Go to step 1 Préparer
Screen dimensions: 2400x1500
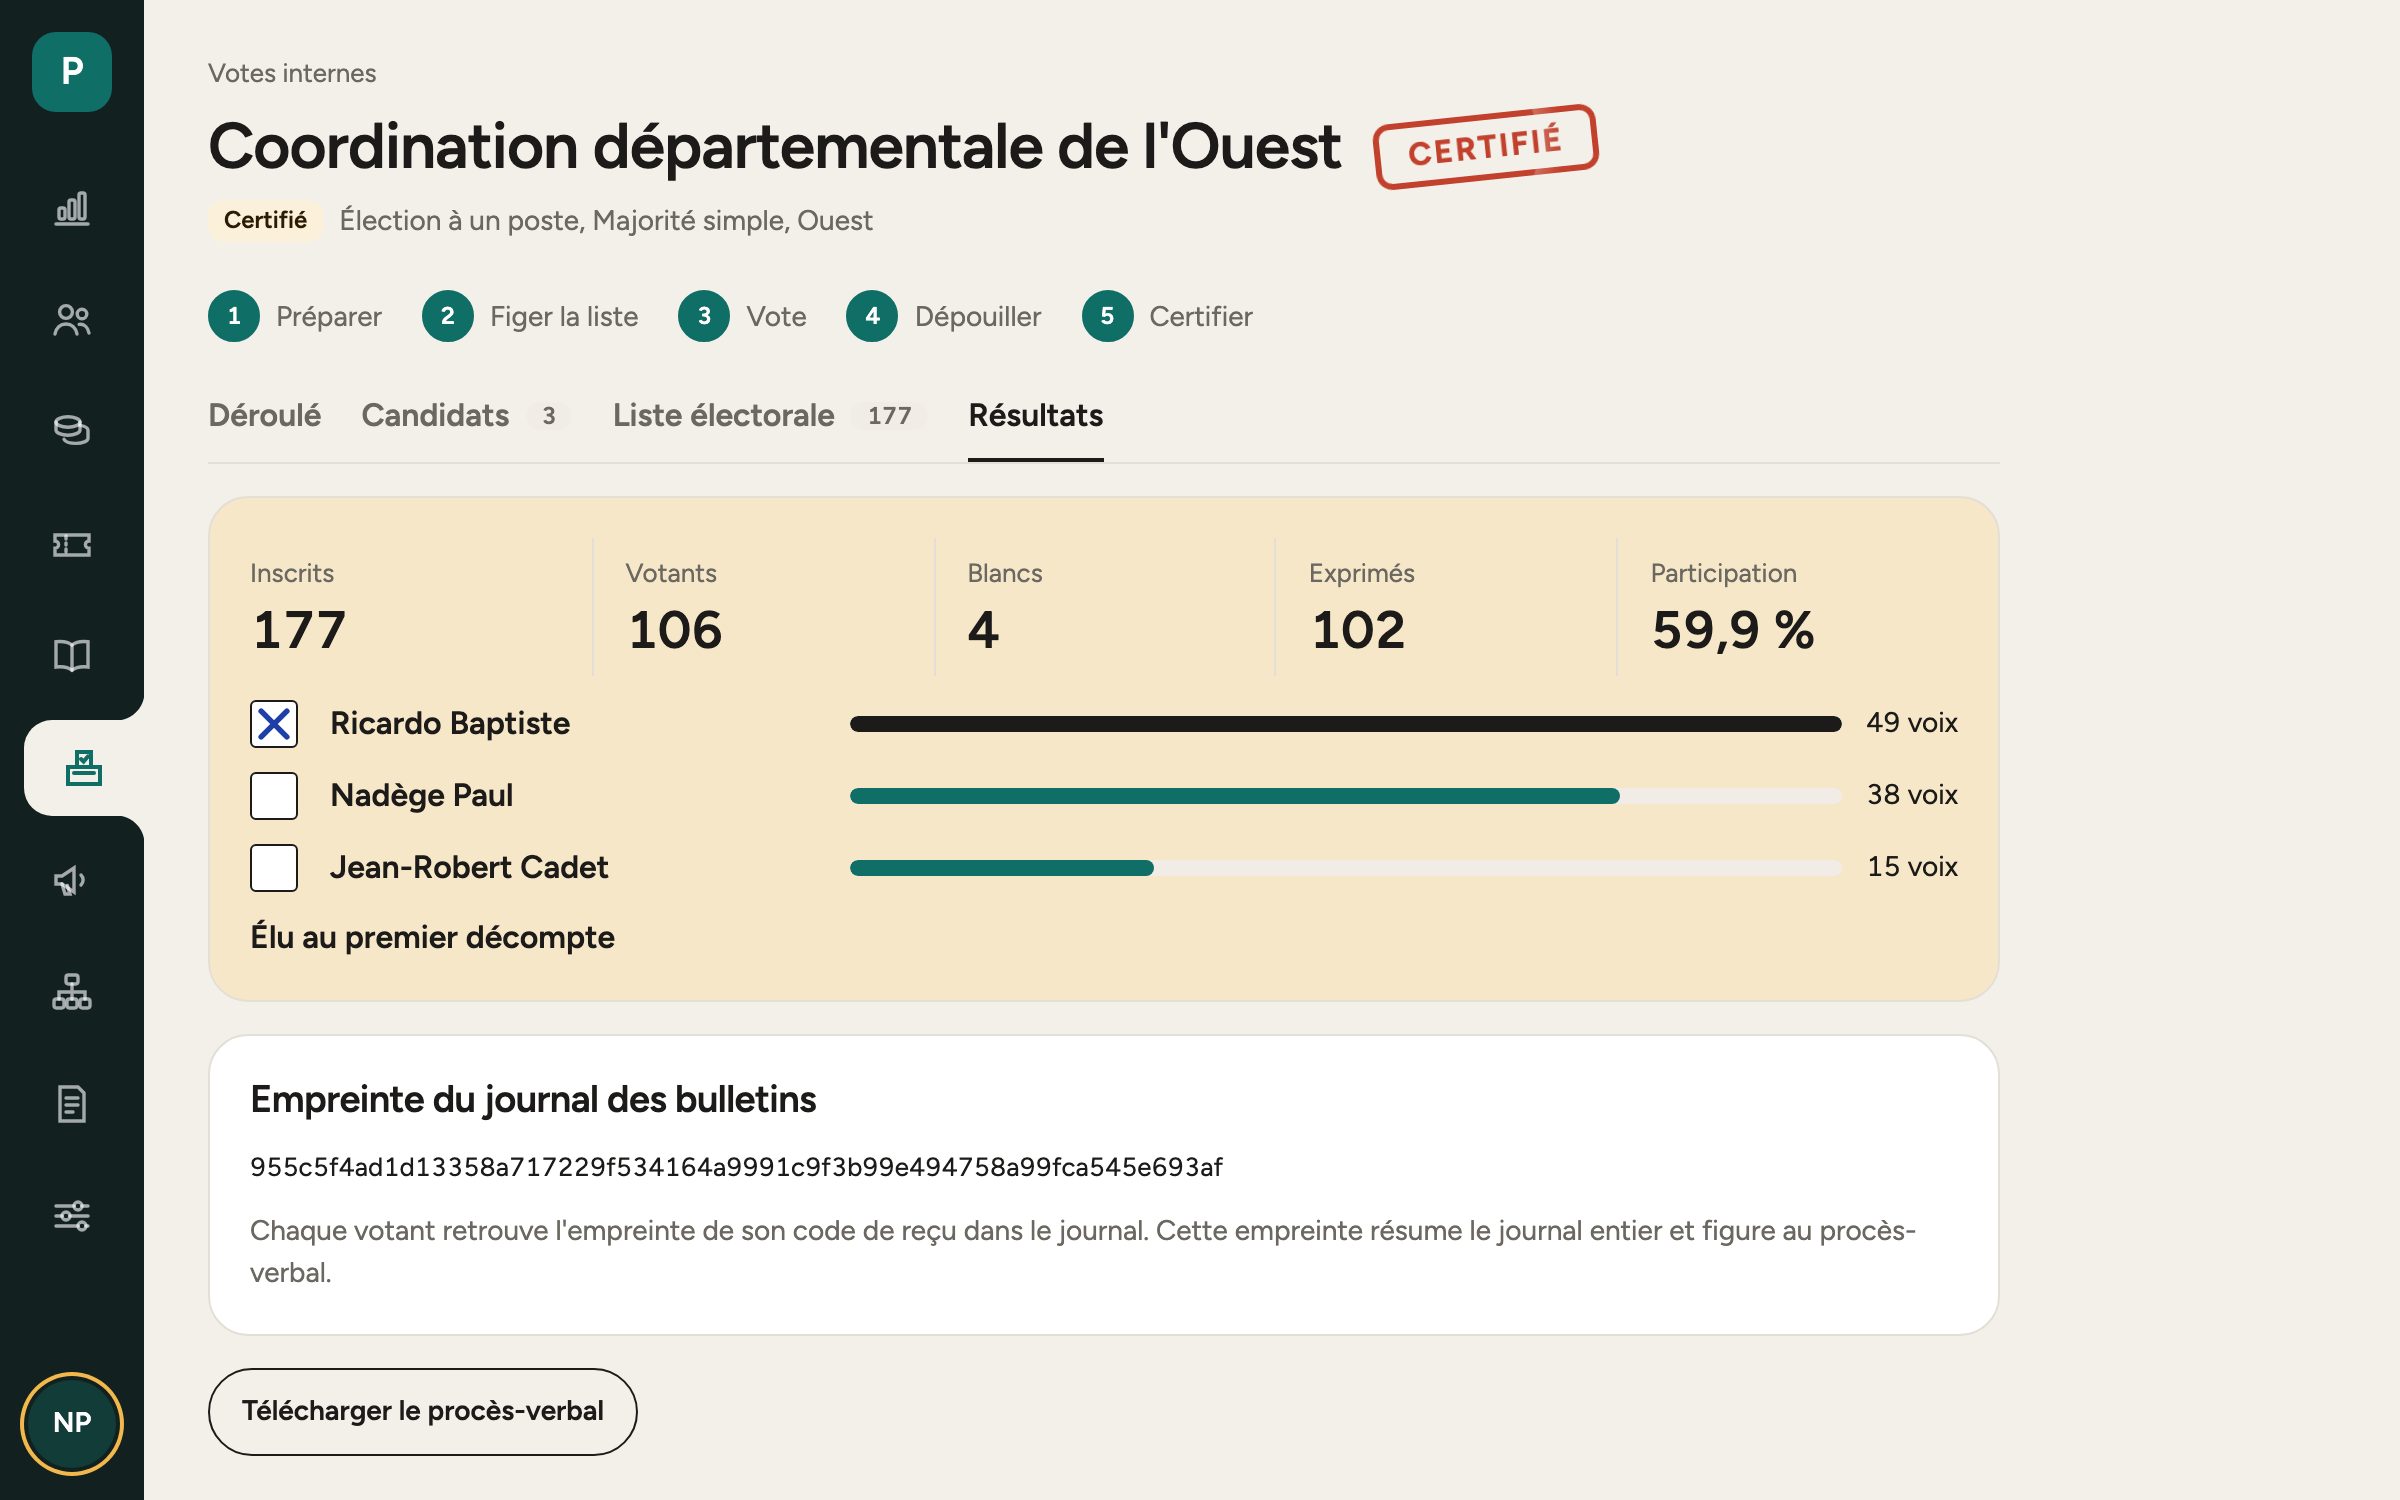point(295,316)
